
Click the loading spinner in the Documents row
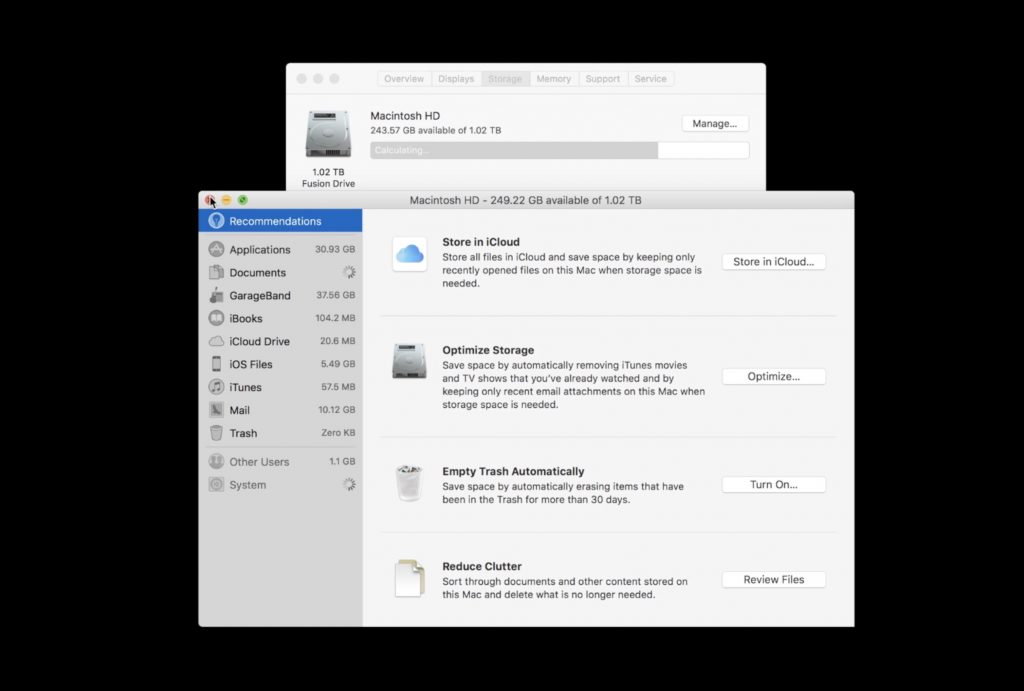(x=349, y=272)
